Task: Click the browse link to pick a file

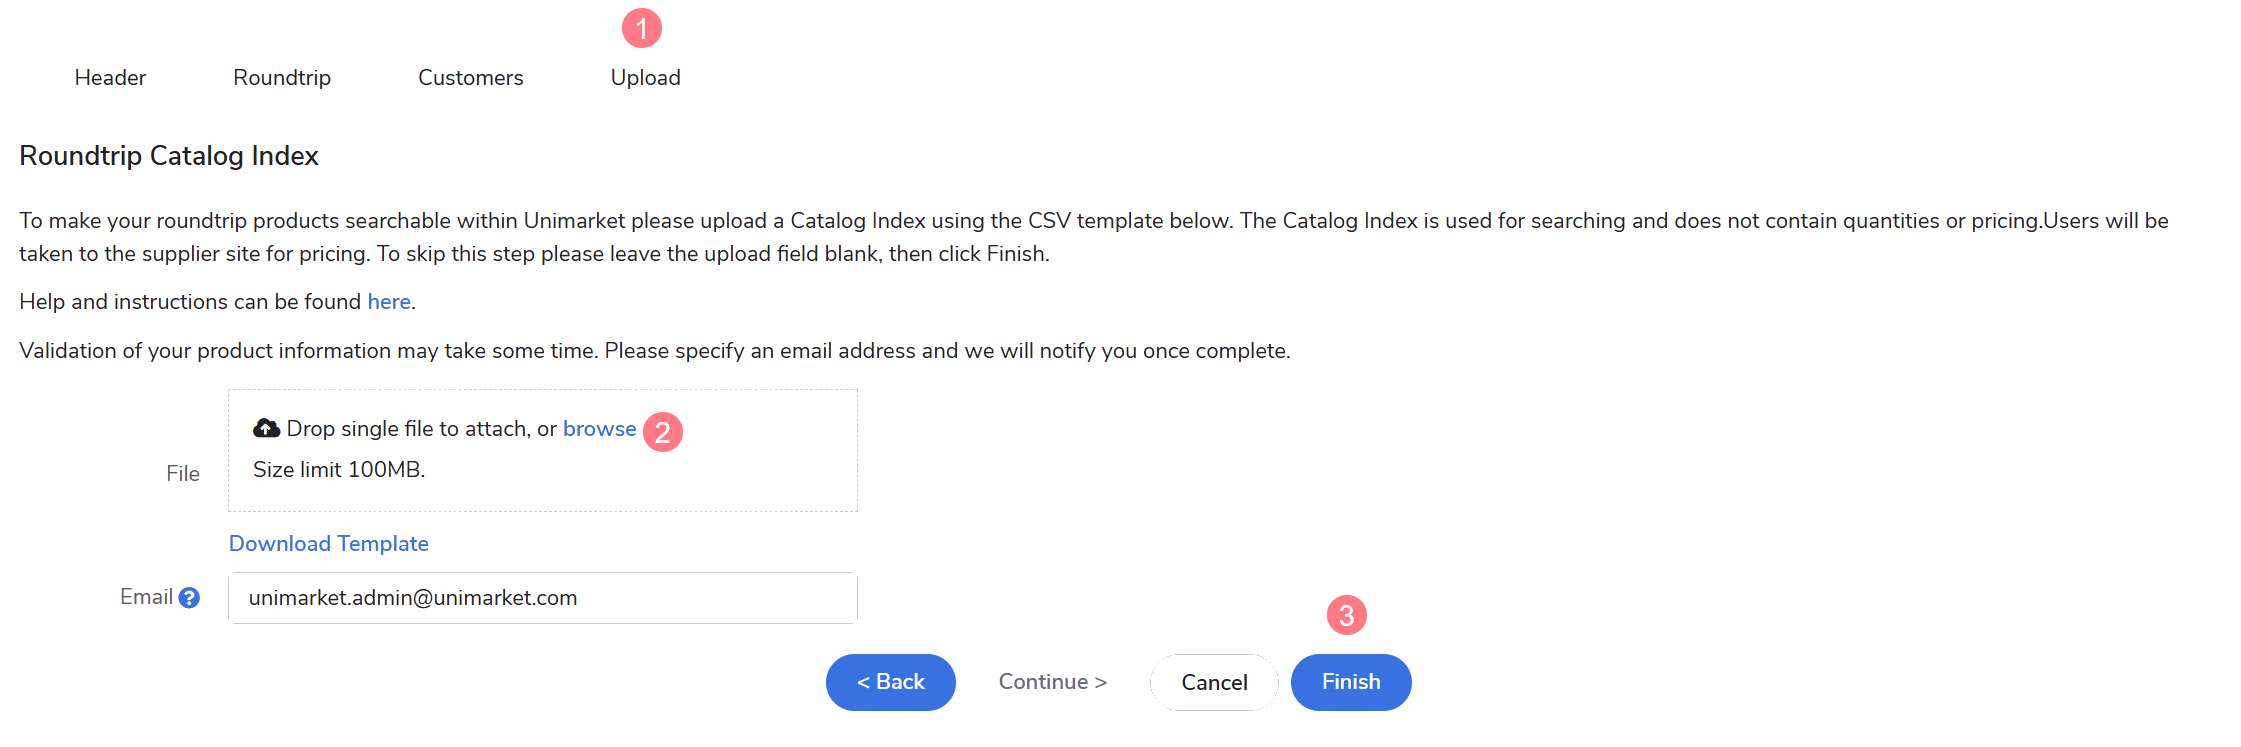Action: [599, 429]
